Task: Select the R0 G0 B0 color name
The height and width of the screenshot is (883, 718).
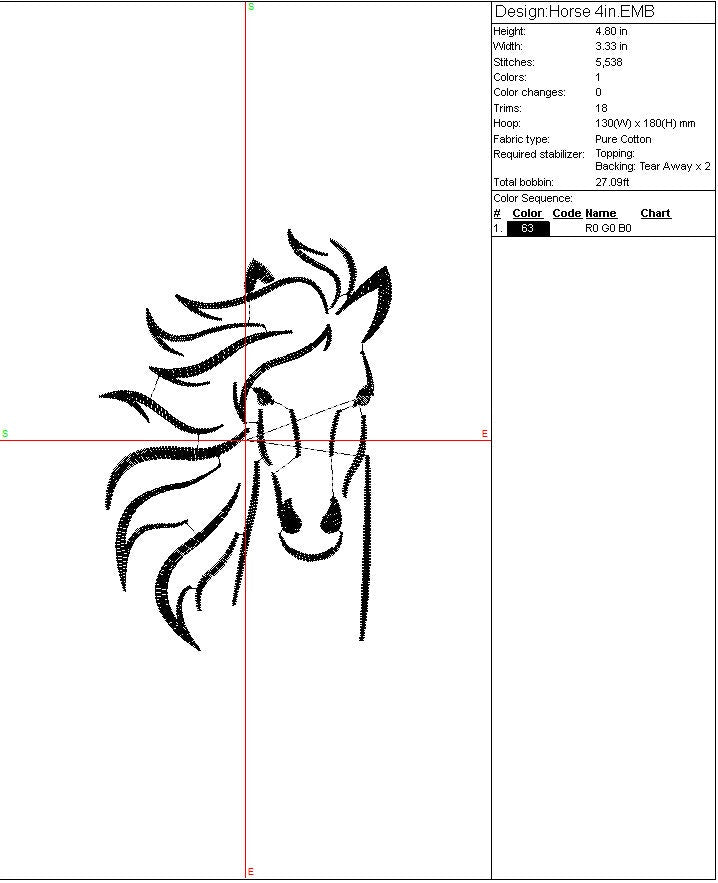Action: coord(608,229)
